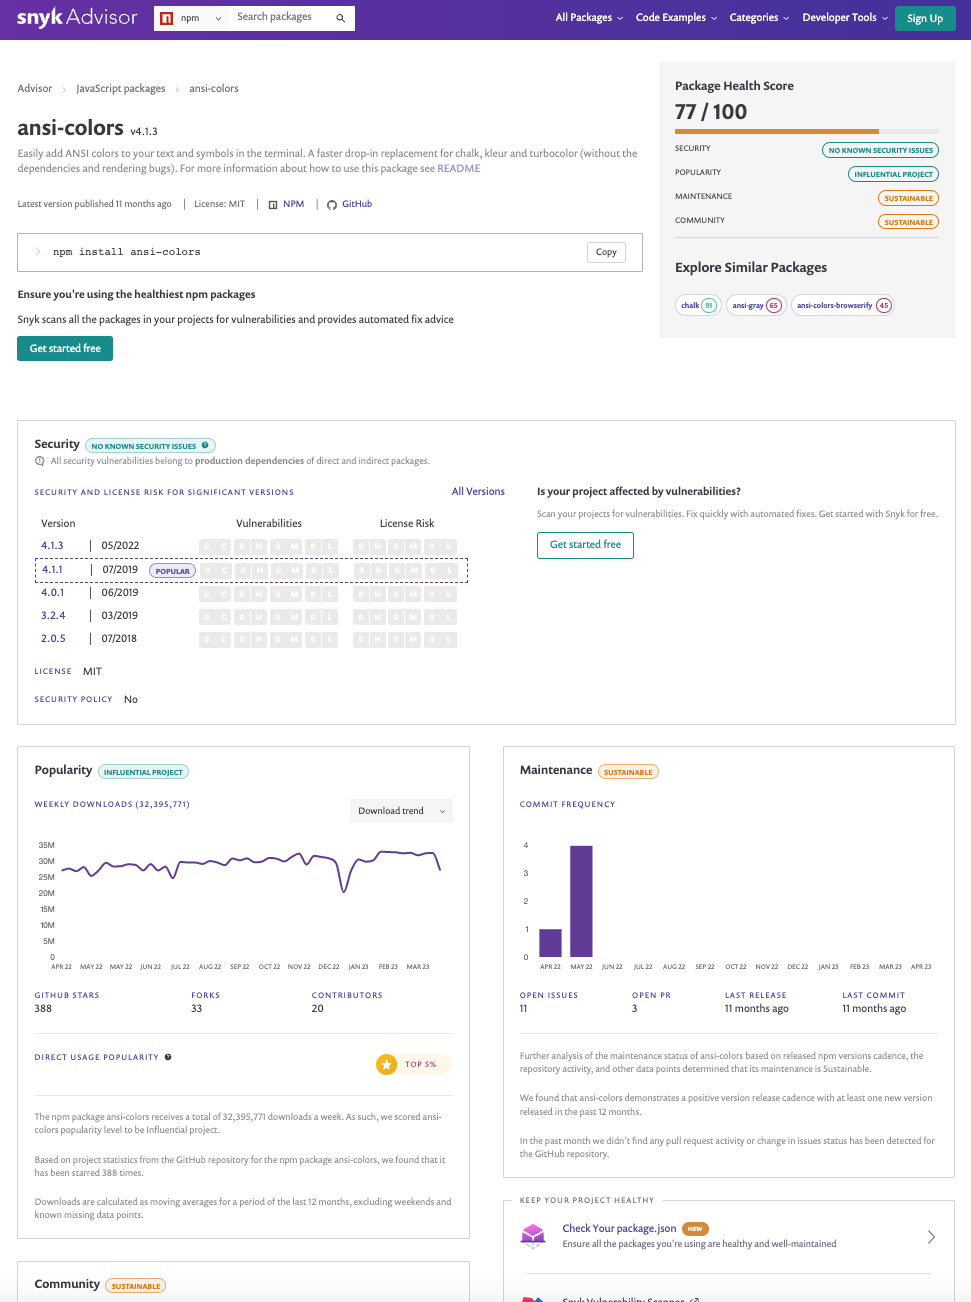Click the Contributors value 20
Screen dimensions: 971x1302
tap(318, 1009)
